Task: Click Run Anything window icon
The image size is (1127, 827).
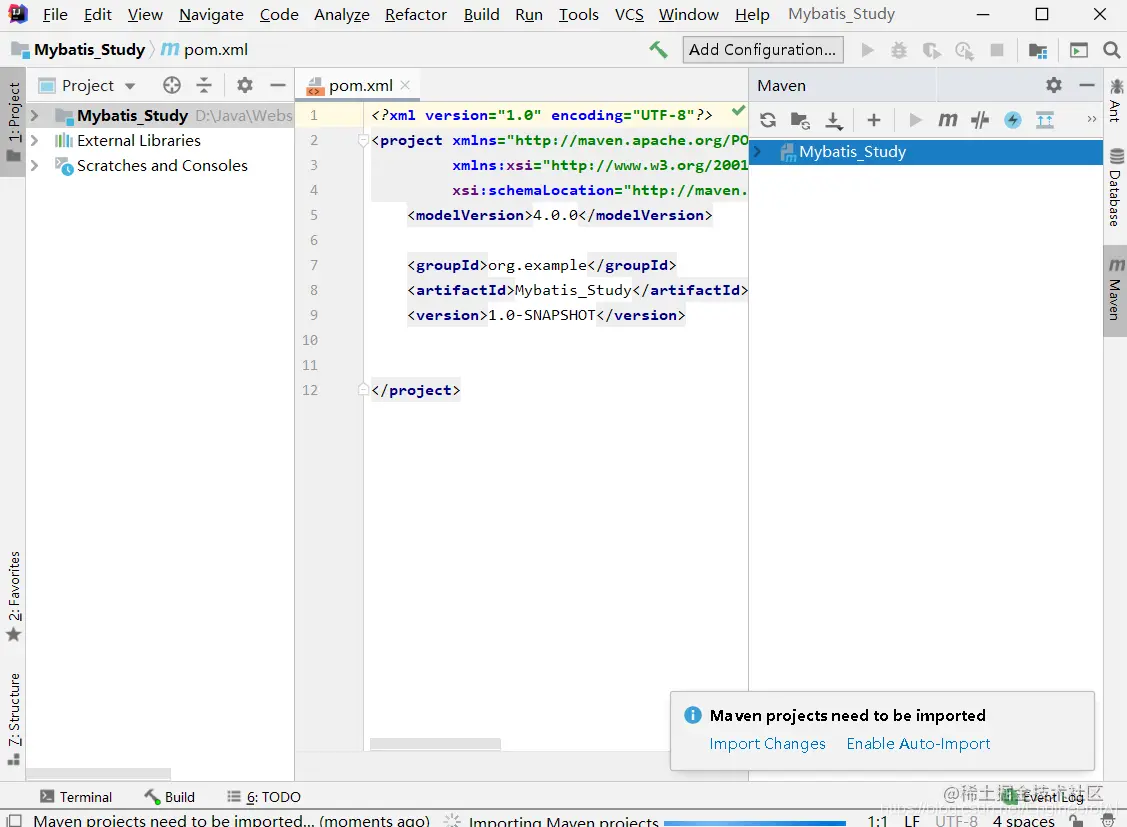Action: [x=1079, y=50]
